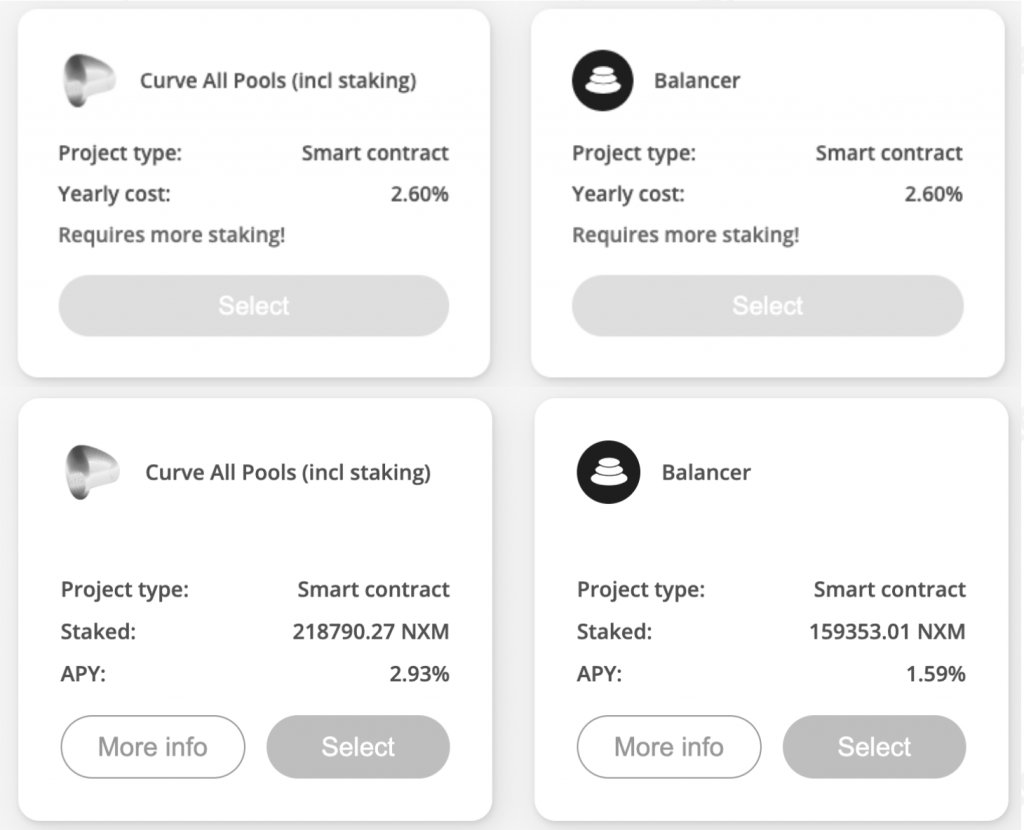1024x830 pixels.
Task: Click the Balancer logo in the yearly cost card
Action: coord(603,81)
